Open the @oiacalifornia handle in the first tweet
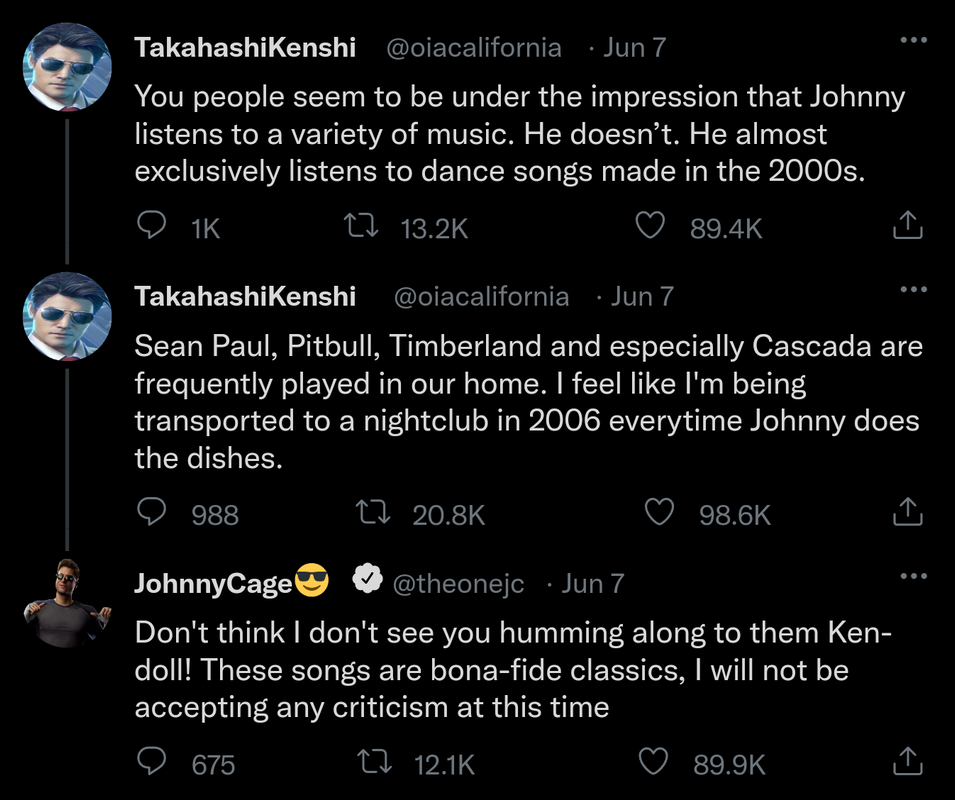 point(474,48)
